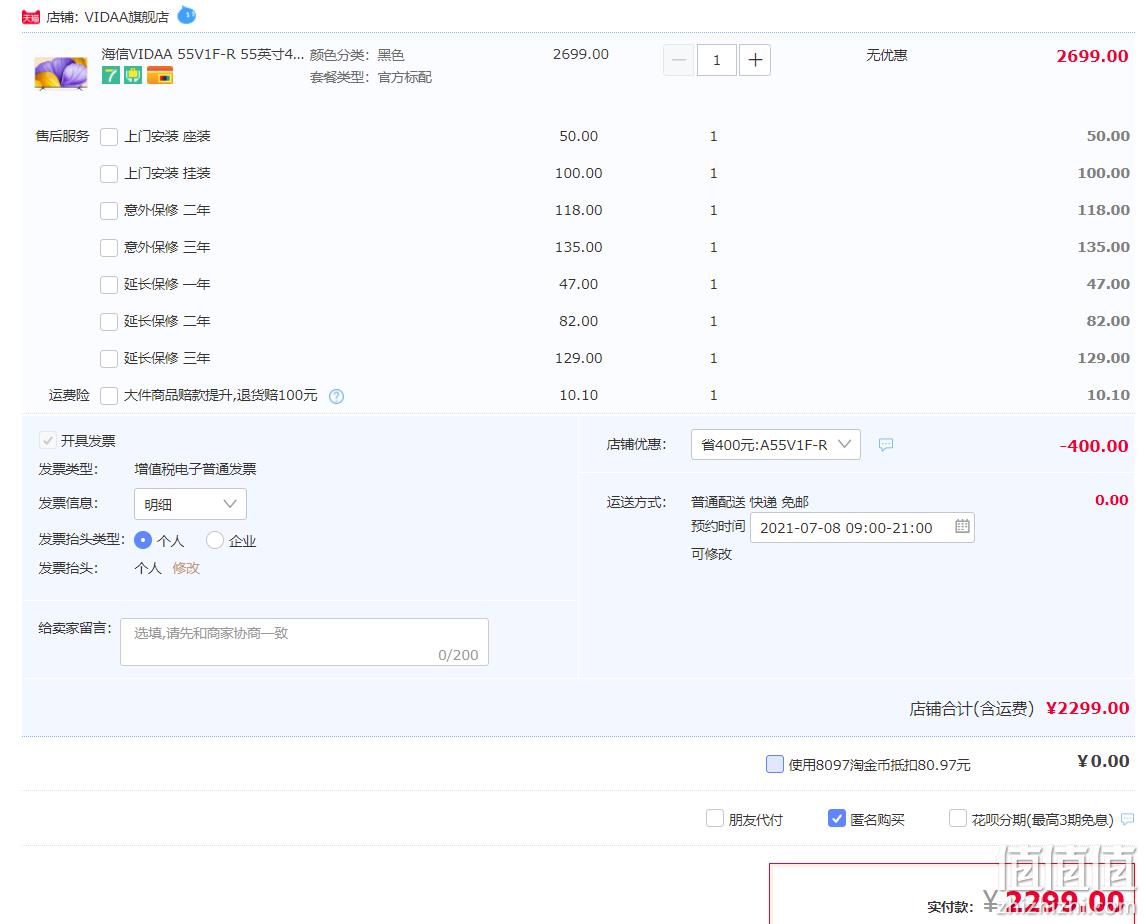Click the 给卖家留言 message text box
Viewport: 1146px width, 924px height.
(304, 642)
